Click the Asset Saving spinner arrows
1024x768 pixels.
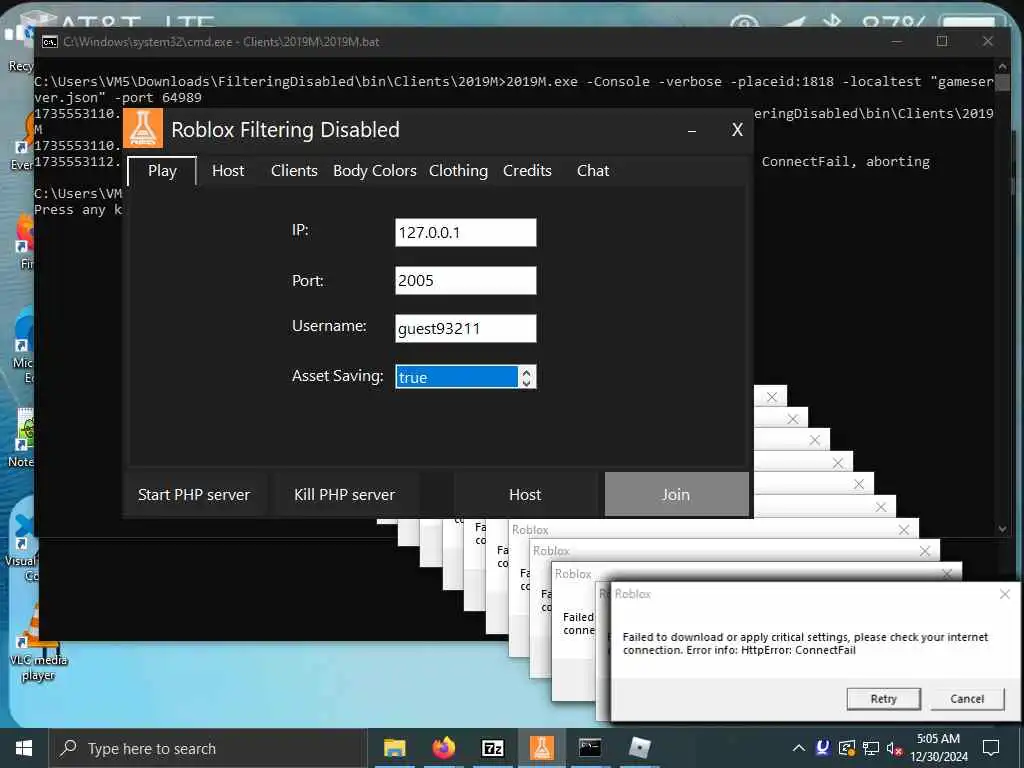(526, 377)
